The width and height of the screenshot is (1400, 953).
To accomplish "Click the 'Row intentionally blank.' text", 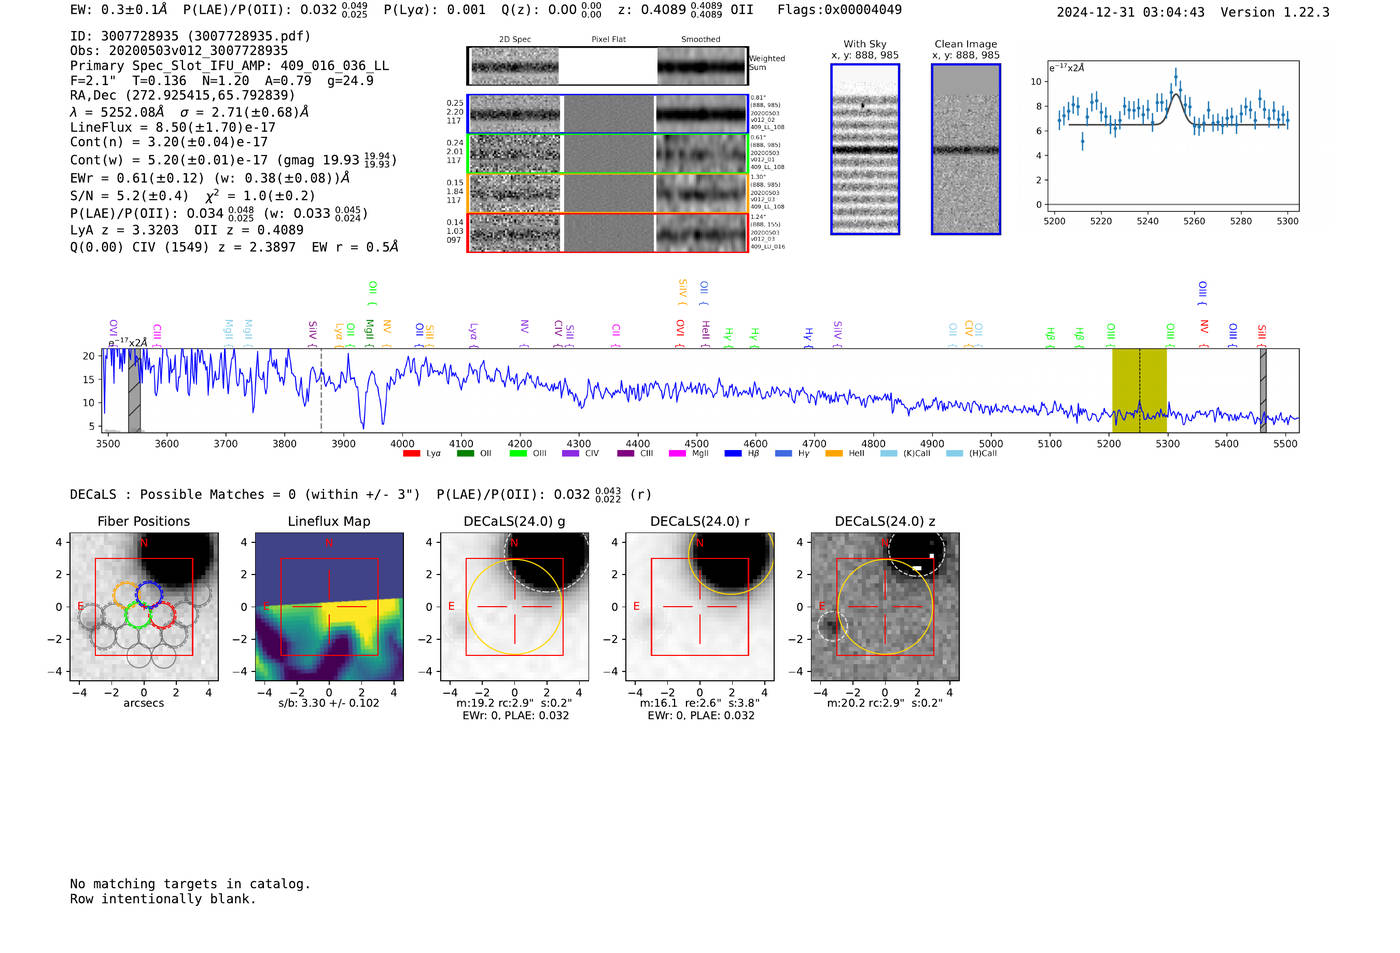I will [163, 899].
